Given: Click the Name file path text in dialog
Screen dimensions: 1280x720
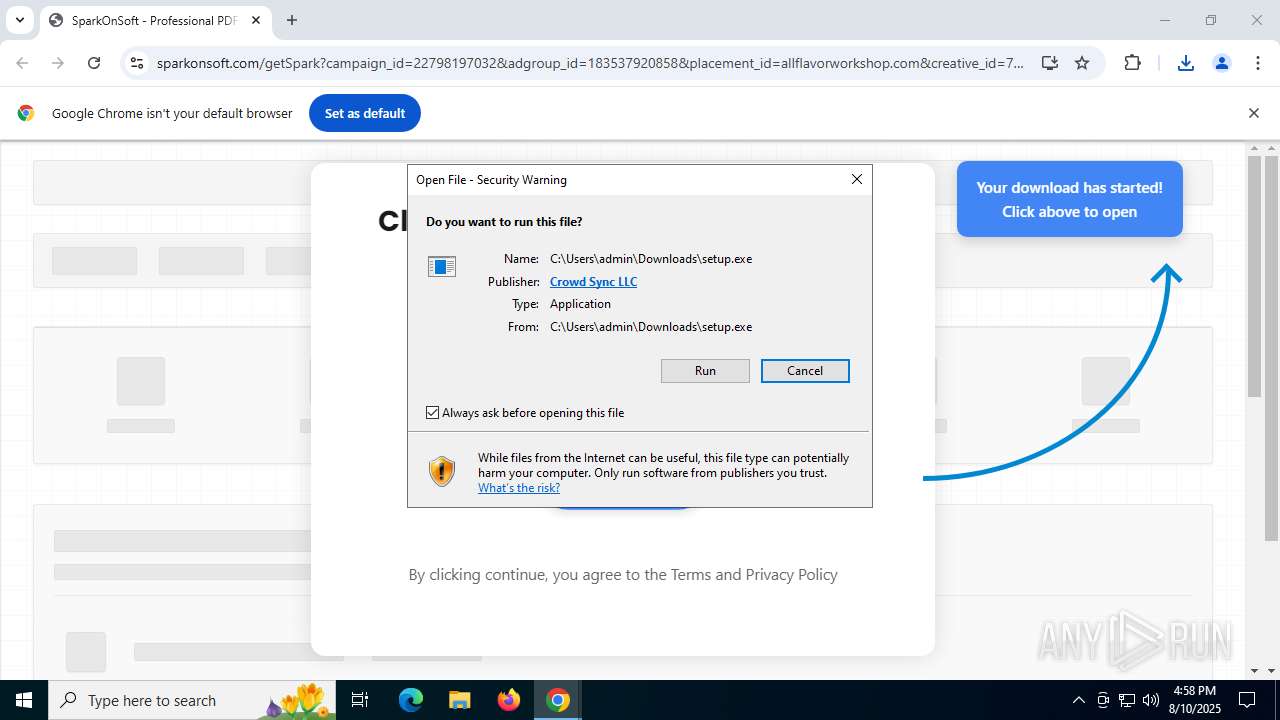Looking at the screenshot, I should tap(651, 259).
